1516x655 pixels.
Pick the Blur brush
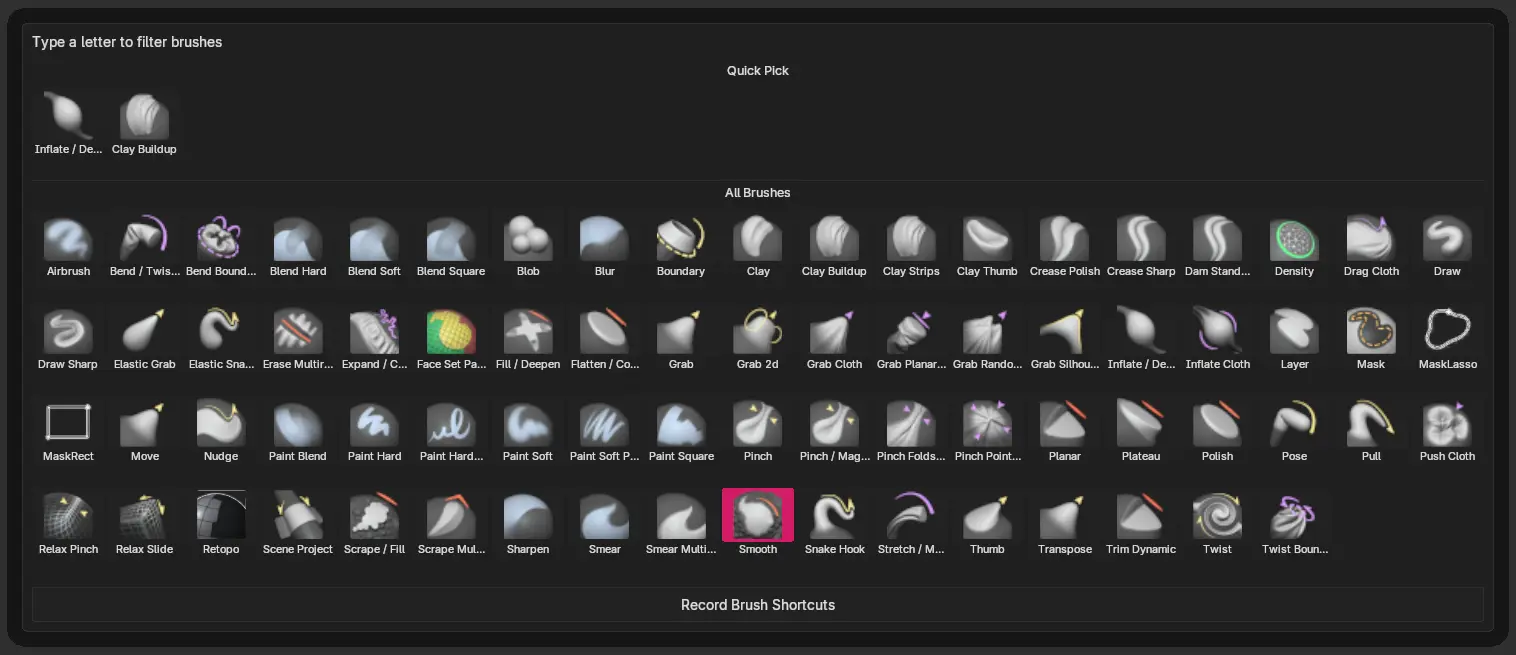pos(605,246)
